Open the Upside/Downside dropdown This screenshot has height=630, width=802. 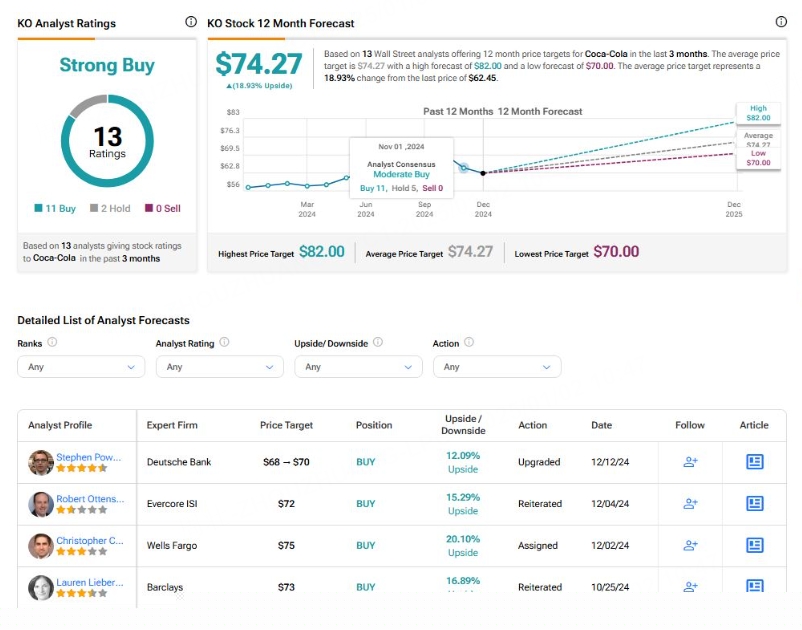[x=359, y=367]
